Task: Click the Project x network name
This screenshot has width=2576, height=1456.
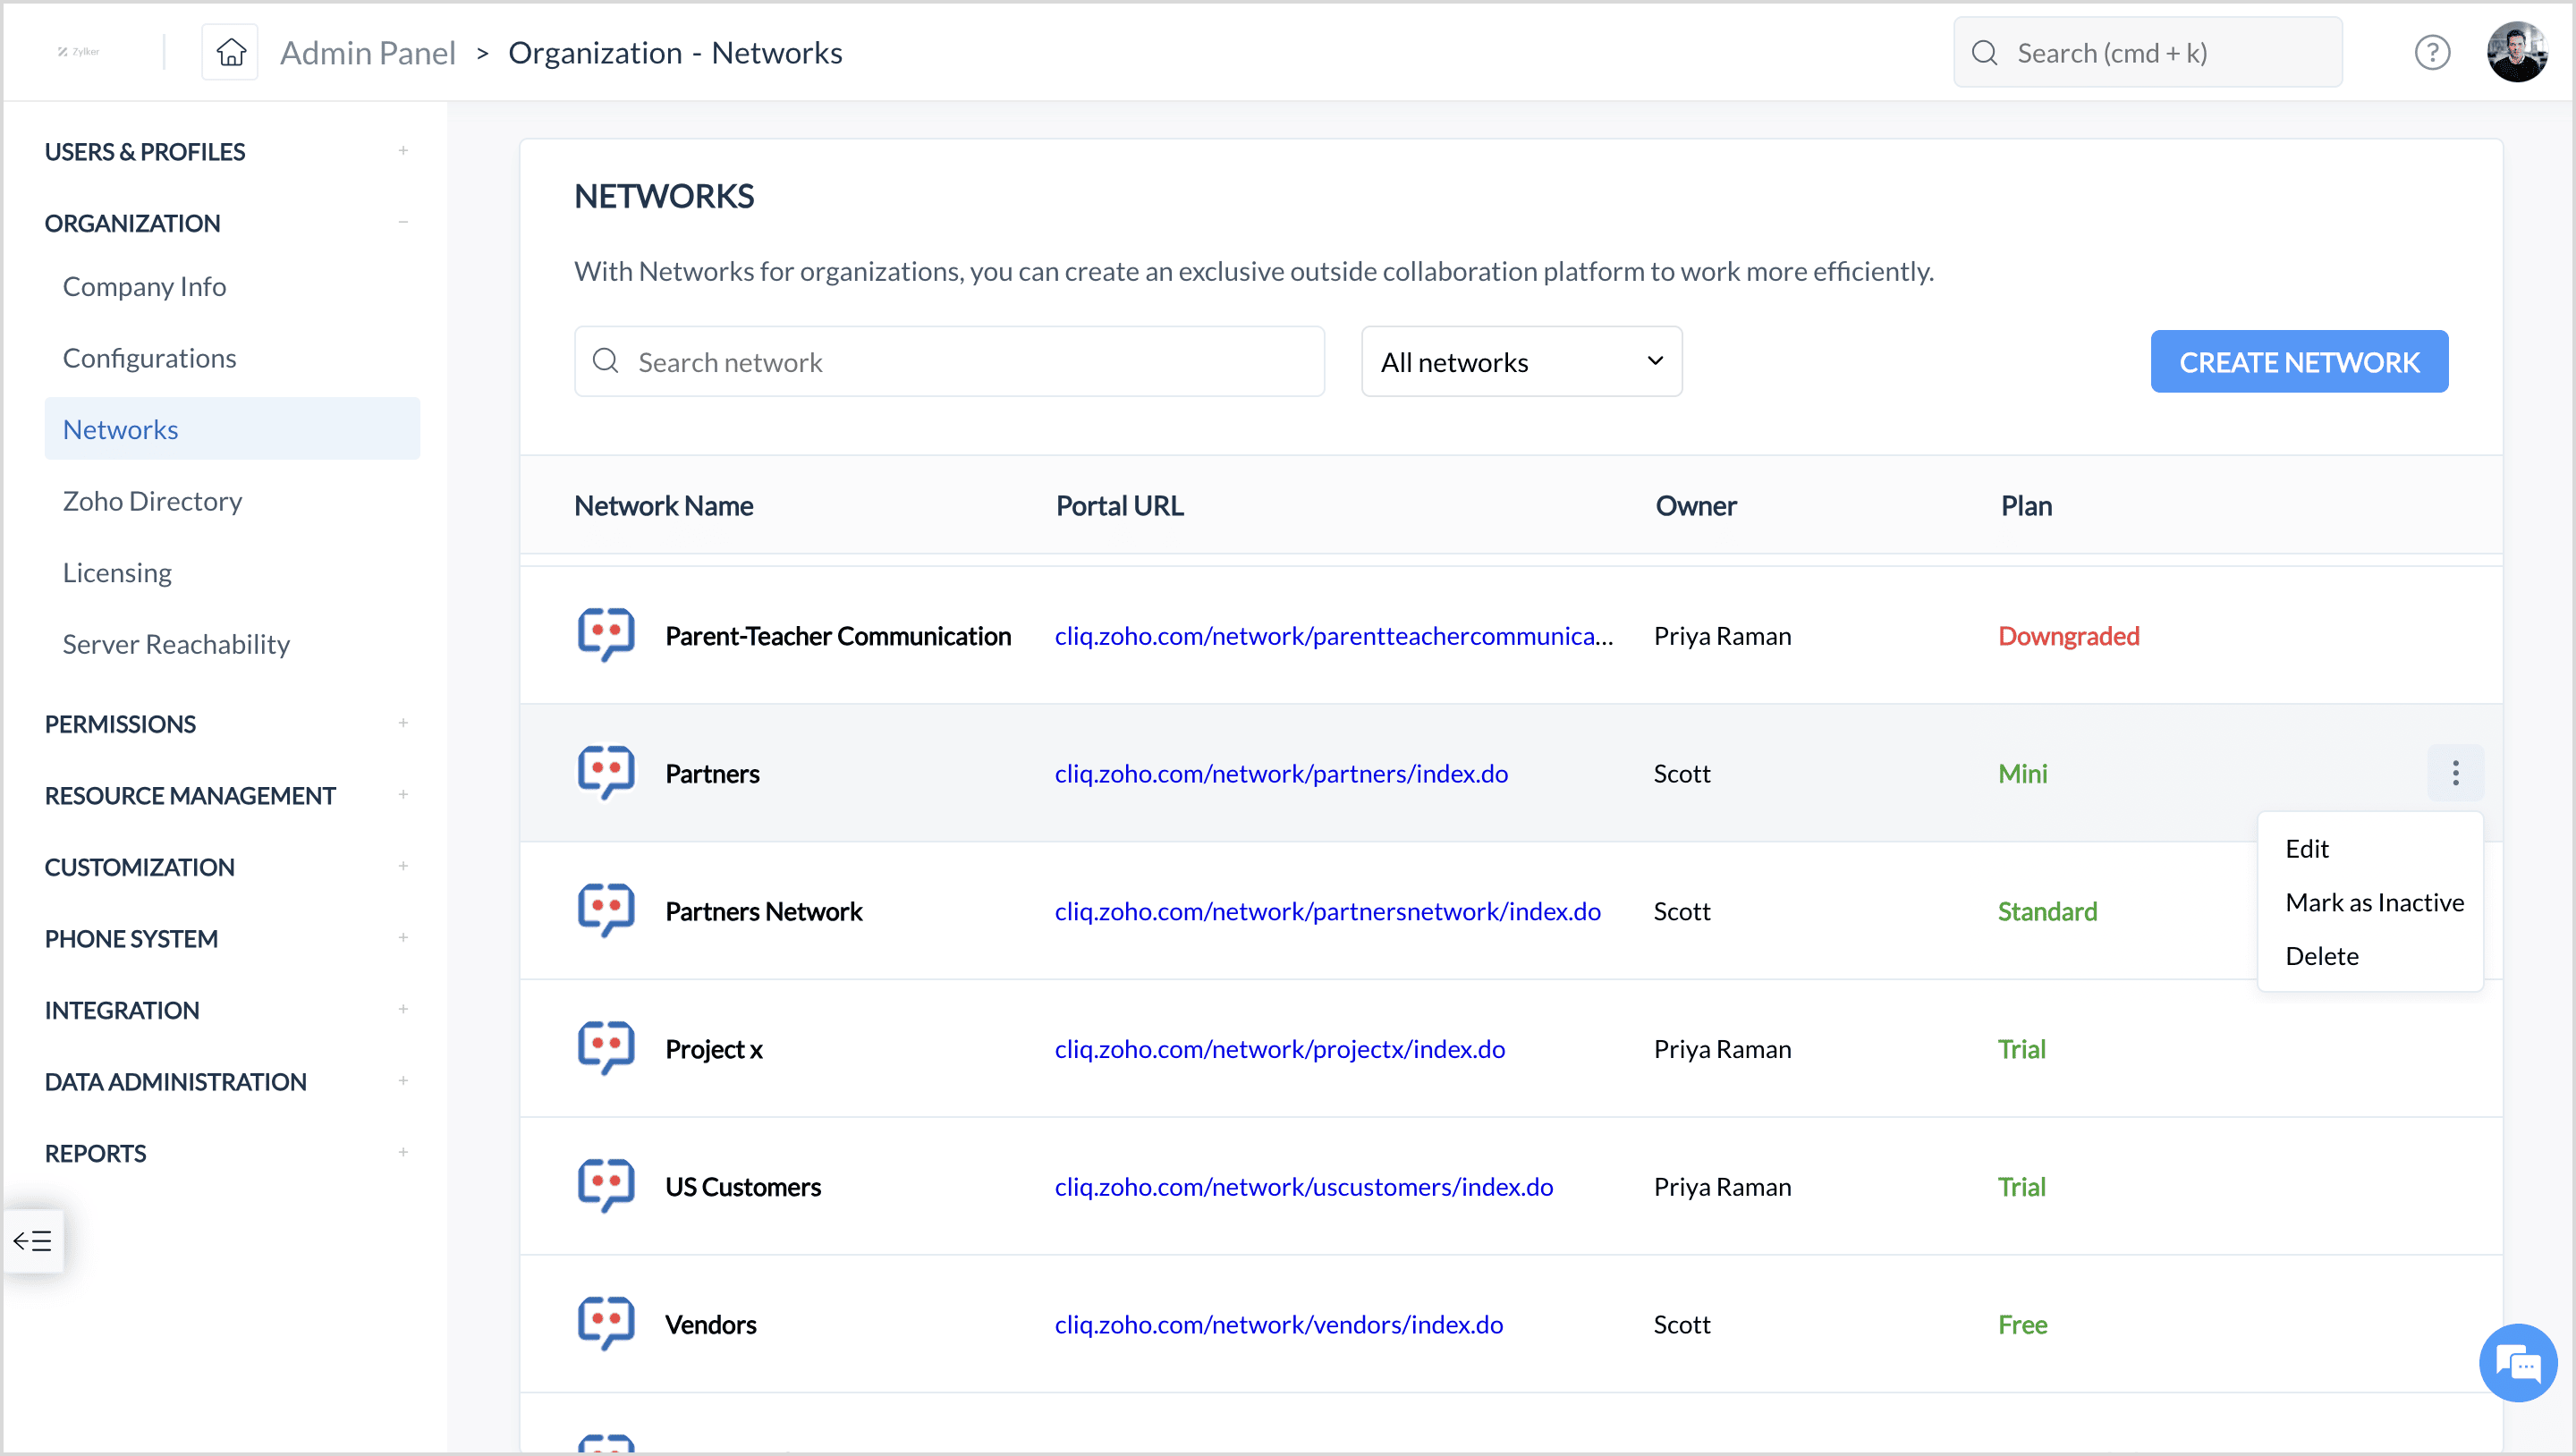Action: coord(714,1049)
